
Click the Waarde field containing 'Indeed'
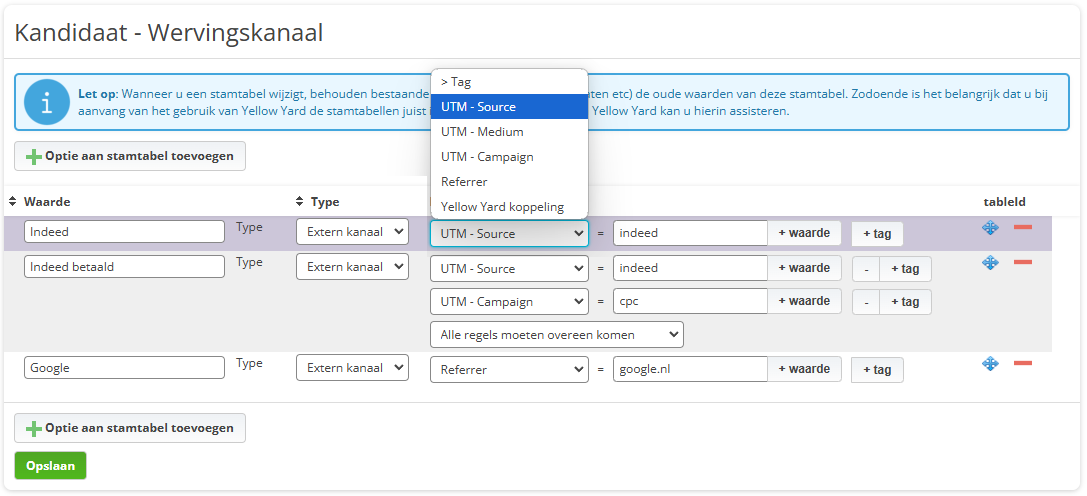(124, 232)
